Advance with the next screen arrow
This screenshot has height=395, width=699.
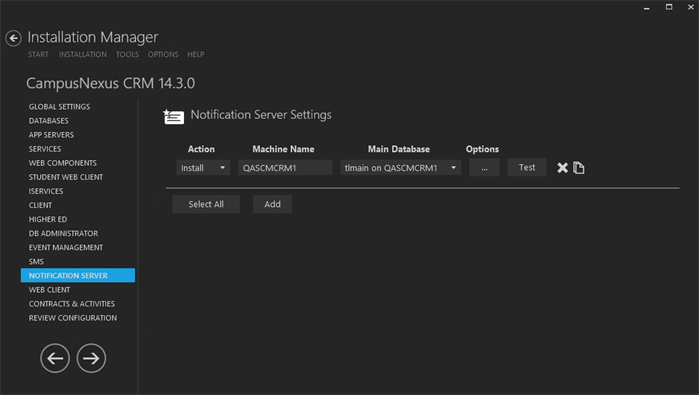point(91,358)
